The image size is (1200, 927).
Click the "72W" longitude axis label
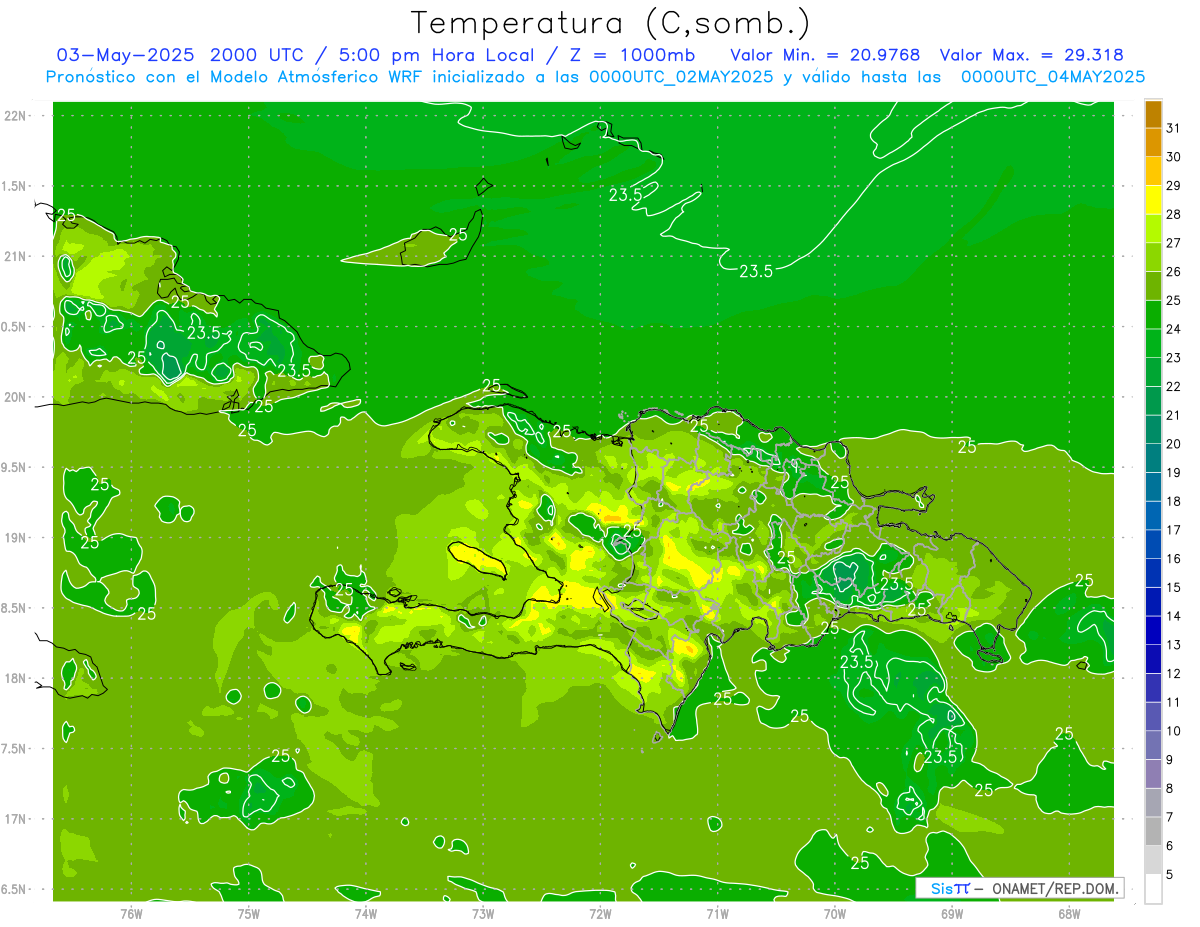click(600, 913)
